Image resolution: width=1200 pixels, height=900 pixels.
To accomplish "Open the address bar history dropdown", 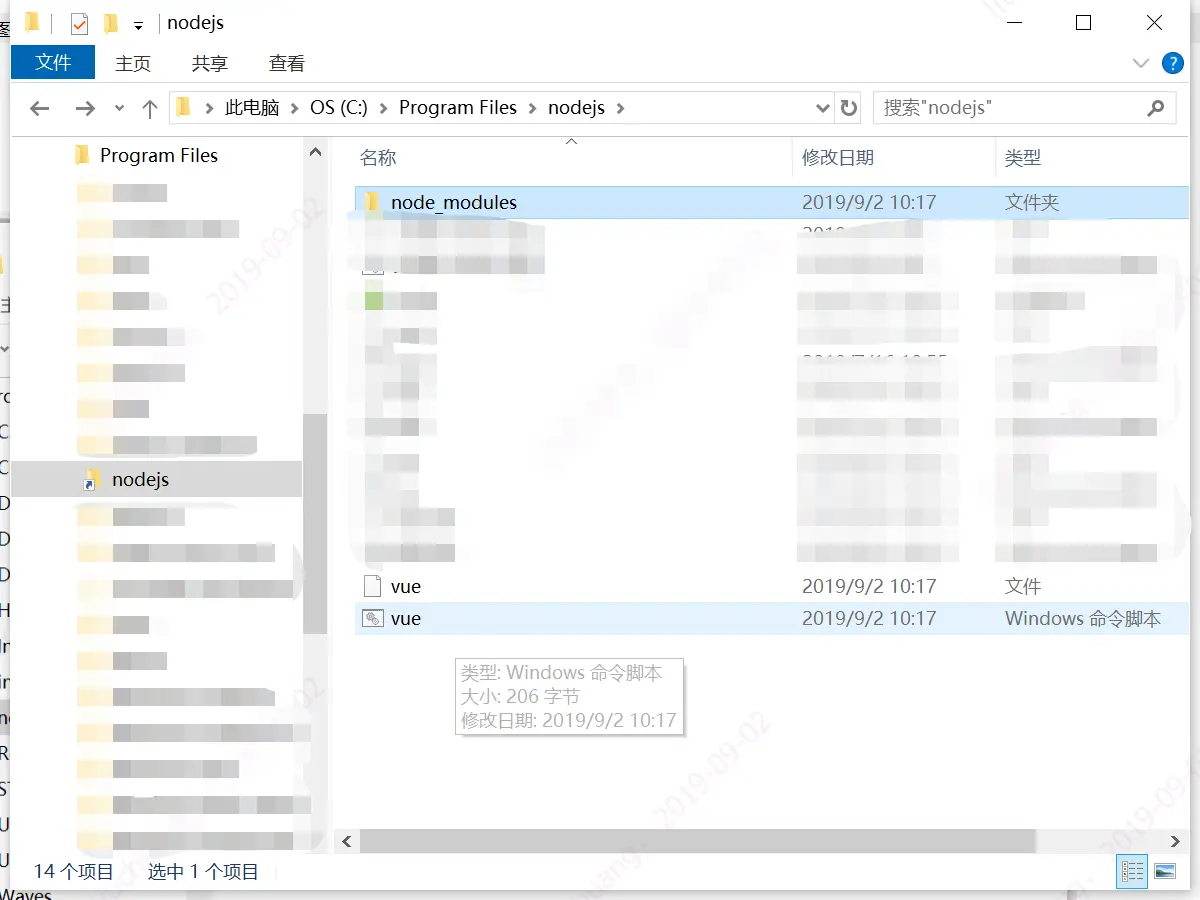I will tap(822, 107).
